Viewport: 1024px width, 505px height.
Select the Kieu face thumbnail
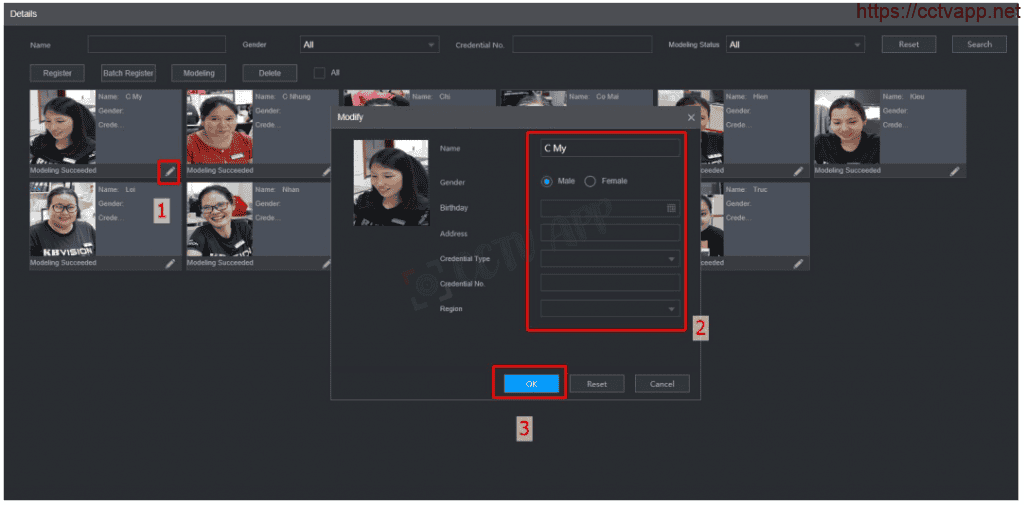(x=846, y=127)
